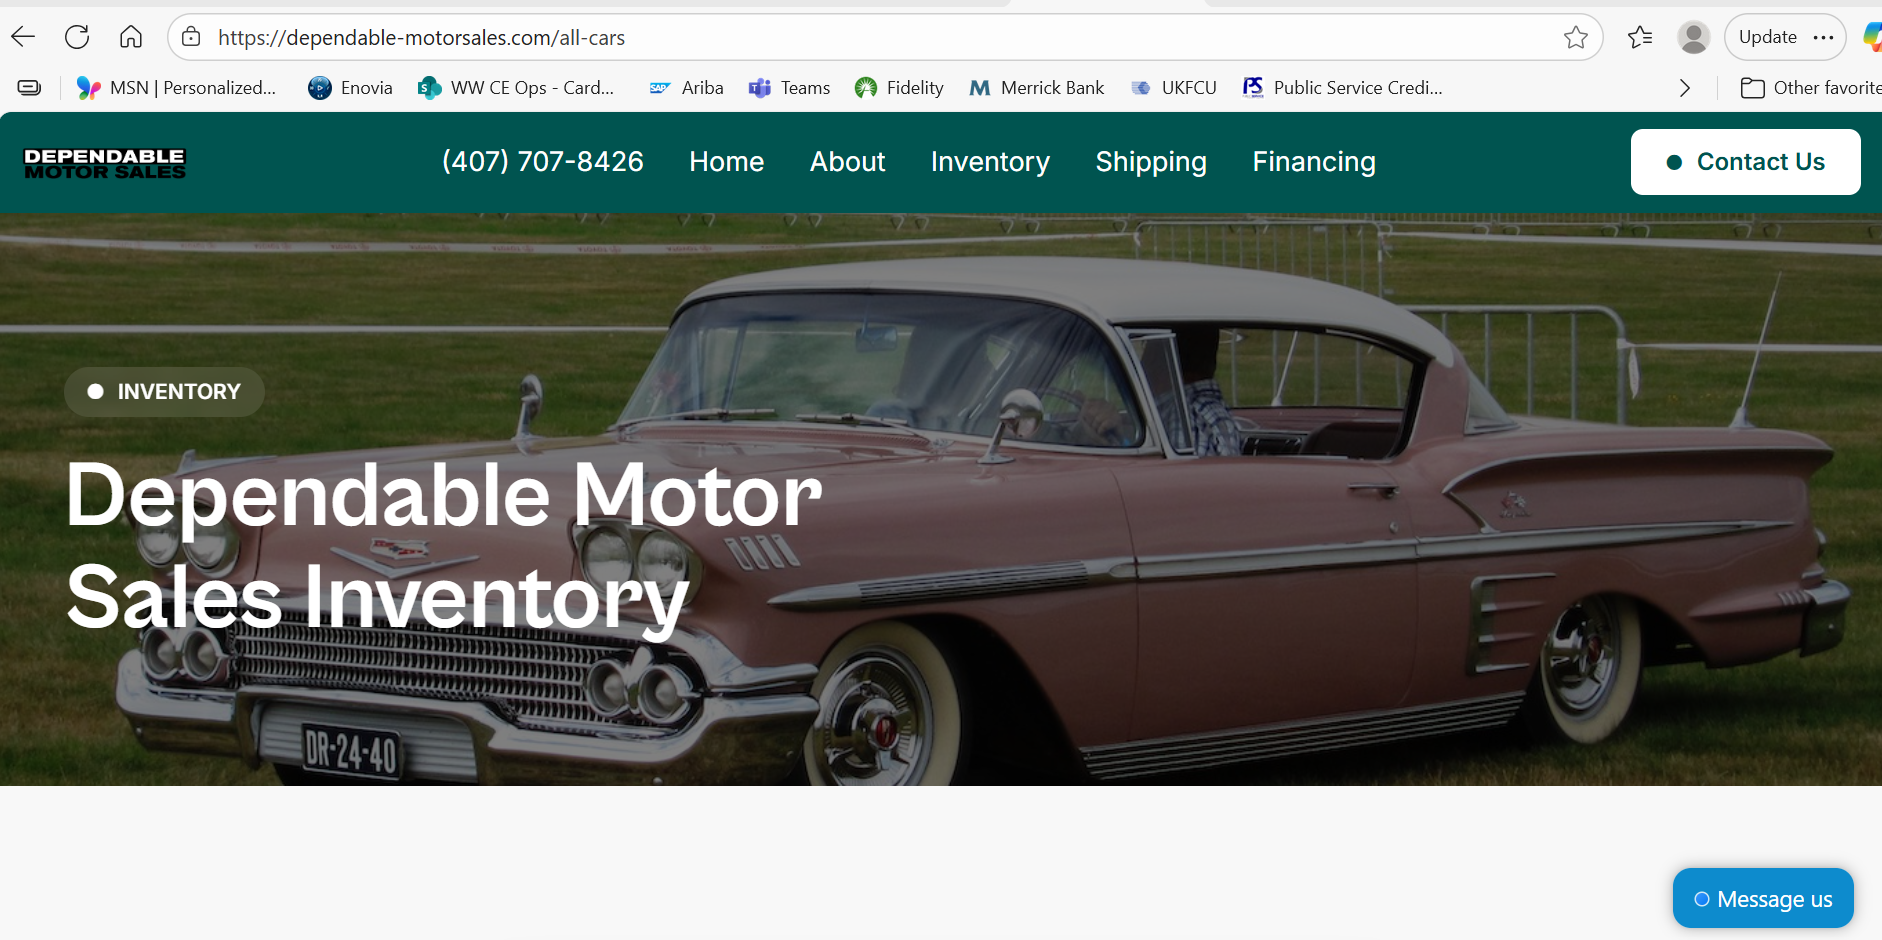Add page to favorites star icon
Screen dimensions: 1882x940
tap(1576, 38)
